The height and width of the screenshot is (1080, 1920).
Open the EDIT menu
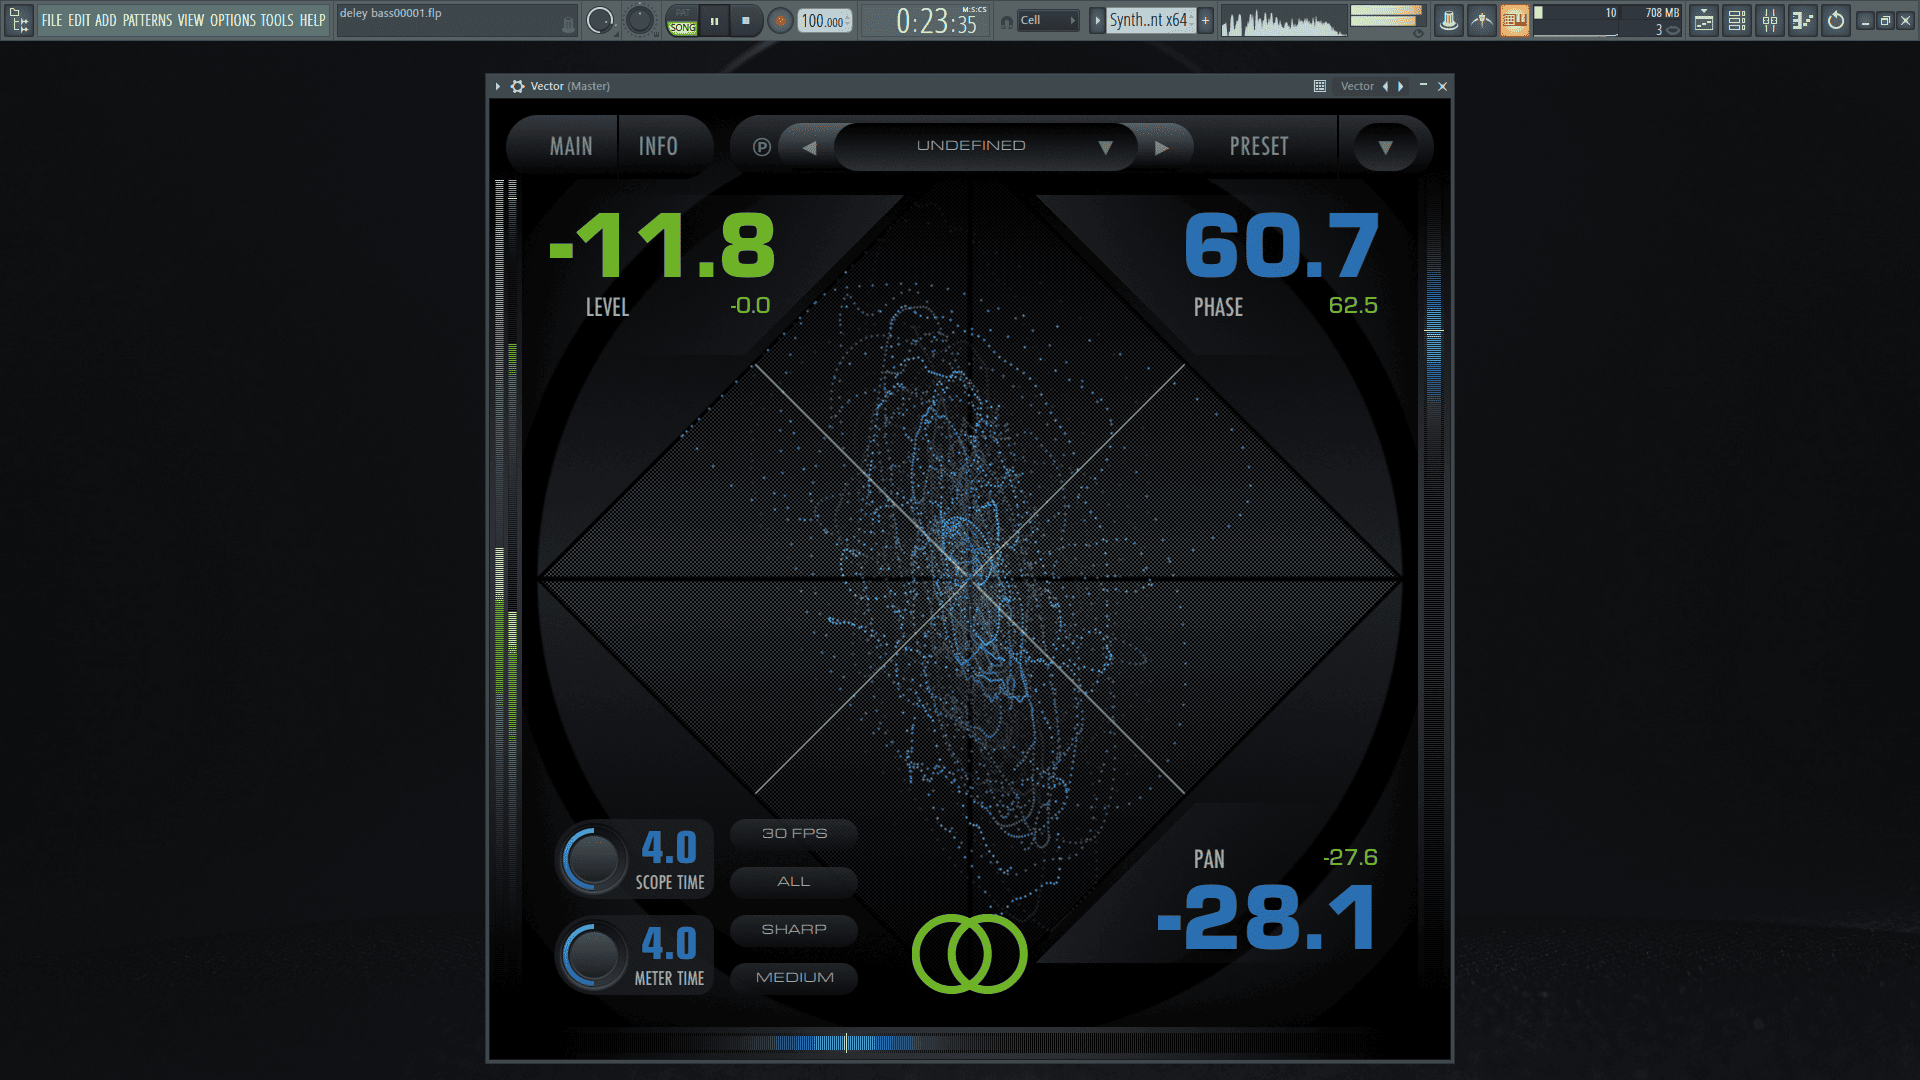click(x=79, y=20)
